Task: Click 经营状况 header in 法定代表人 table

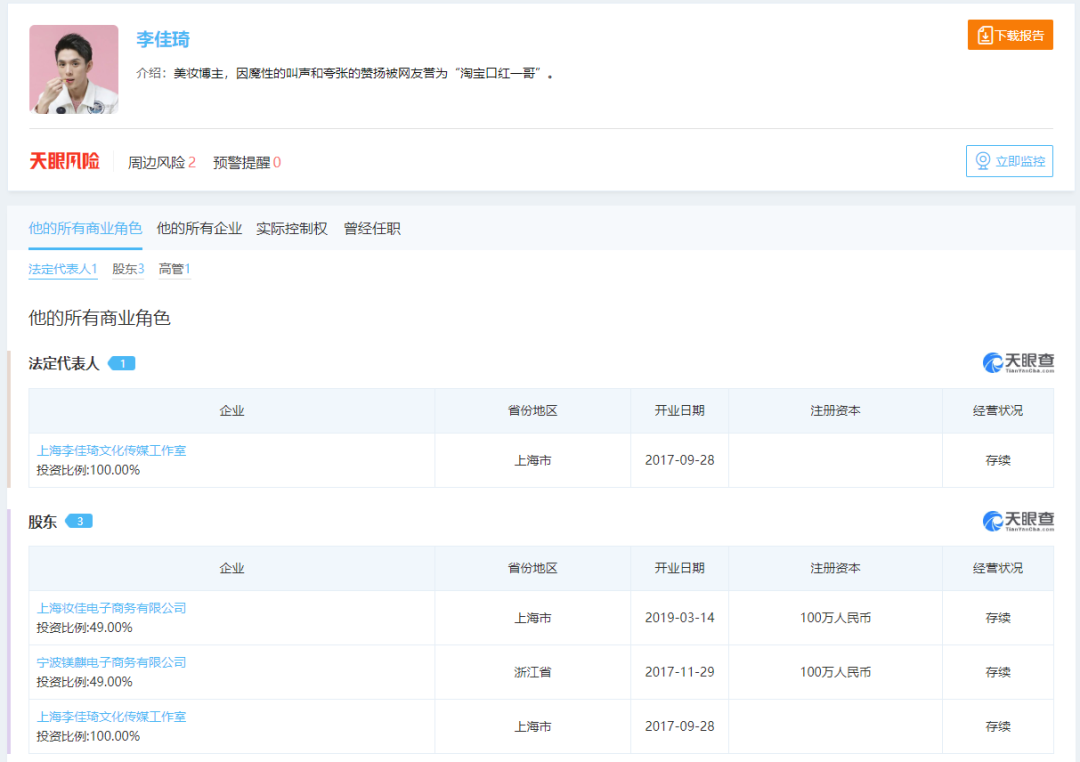Action: coord(997,411)
